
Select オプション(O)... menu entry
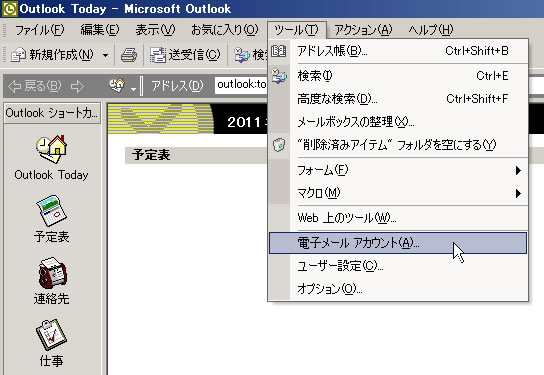click(x=398, y=289)
